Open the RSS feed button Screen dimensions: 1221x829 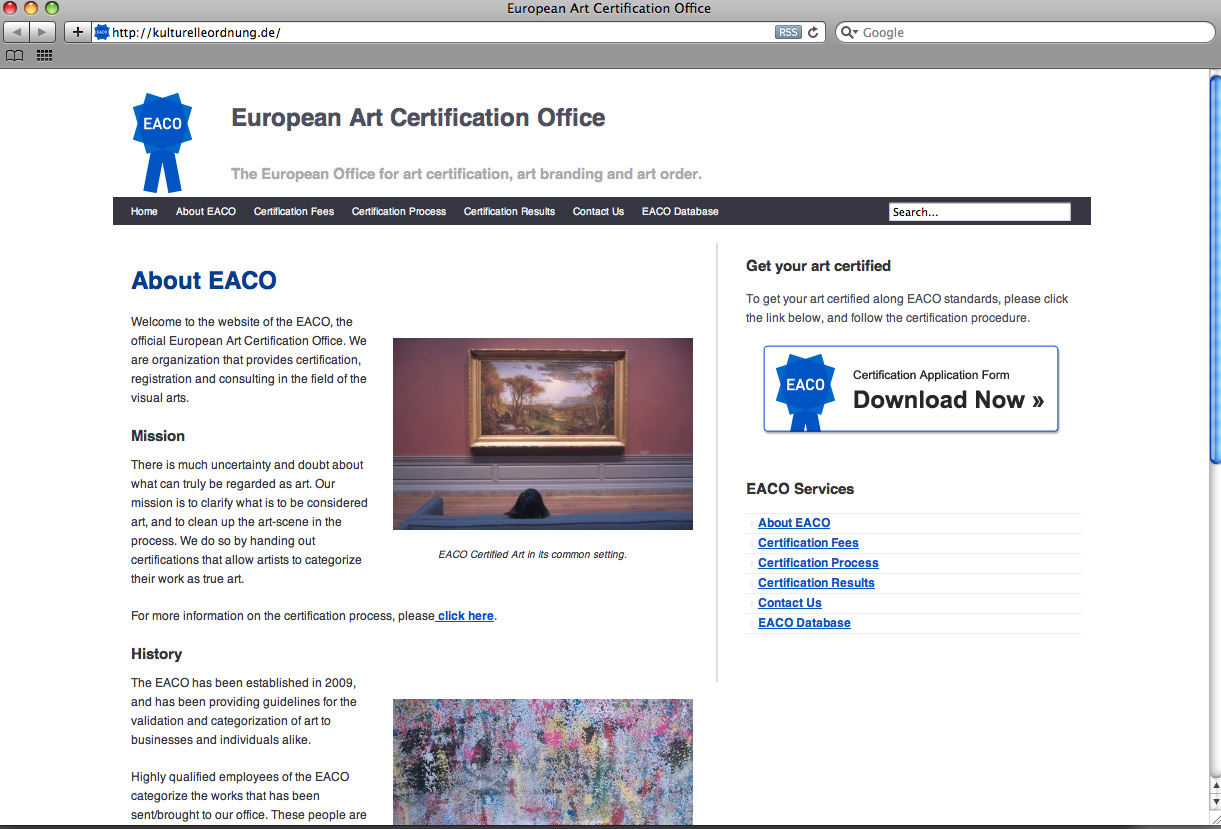click(788, 32)
